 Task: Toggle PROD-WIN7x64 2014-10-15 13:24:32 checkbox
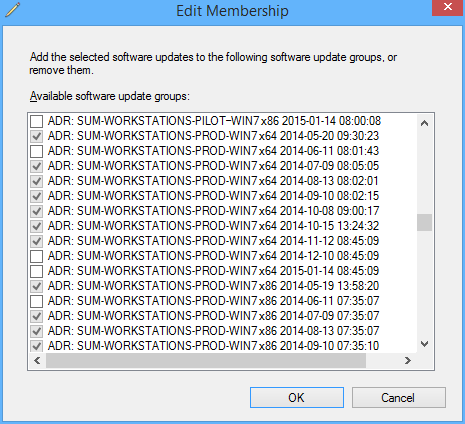(37, 226)
